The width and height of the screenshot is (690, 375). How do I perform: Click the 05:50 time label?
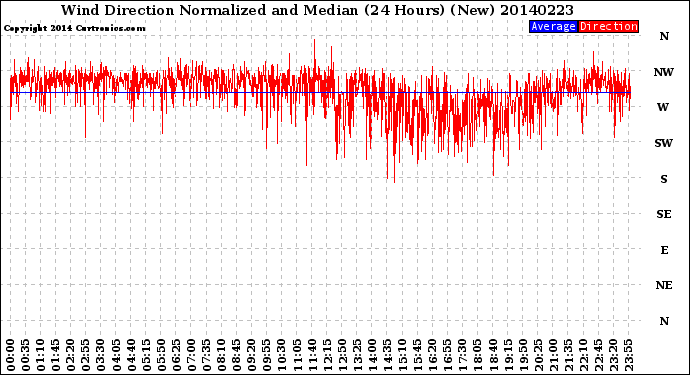(161, 355)
